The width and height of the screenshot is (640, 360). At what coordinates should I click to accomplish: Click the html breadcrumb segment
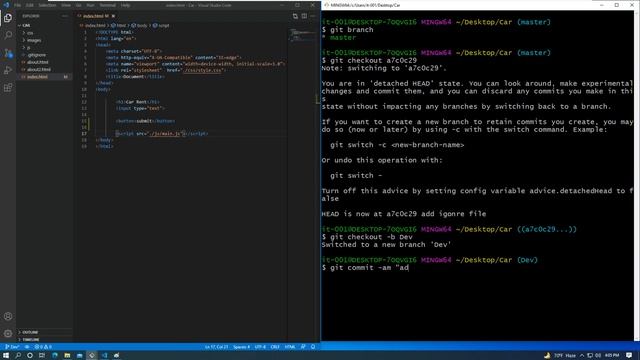click(118, 25)
